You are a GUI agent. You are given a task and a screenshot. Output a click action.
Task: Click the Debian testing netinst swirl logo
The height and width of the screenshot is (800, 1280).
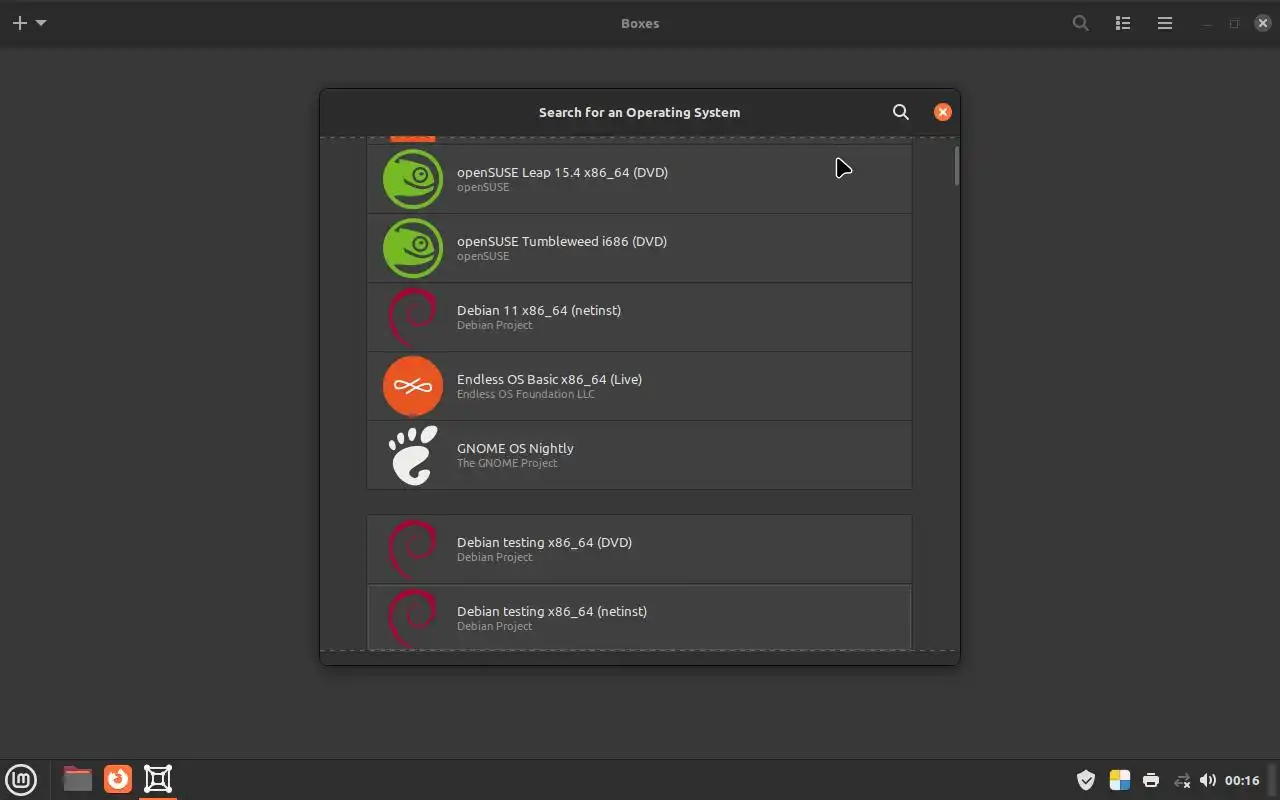[412, 618]
